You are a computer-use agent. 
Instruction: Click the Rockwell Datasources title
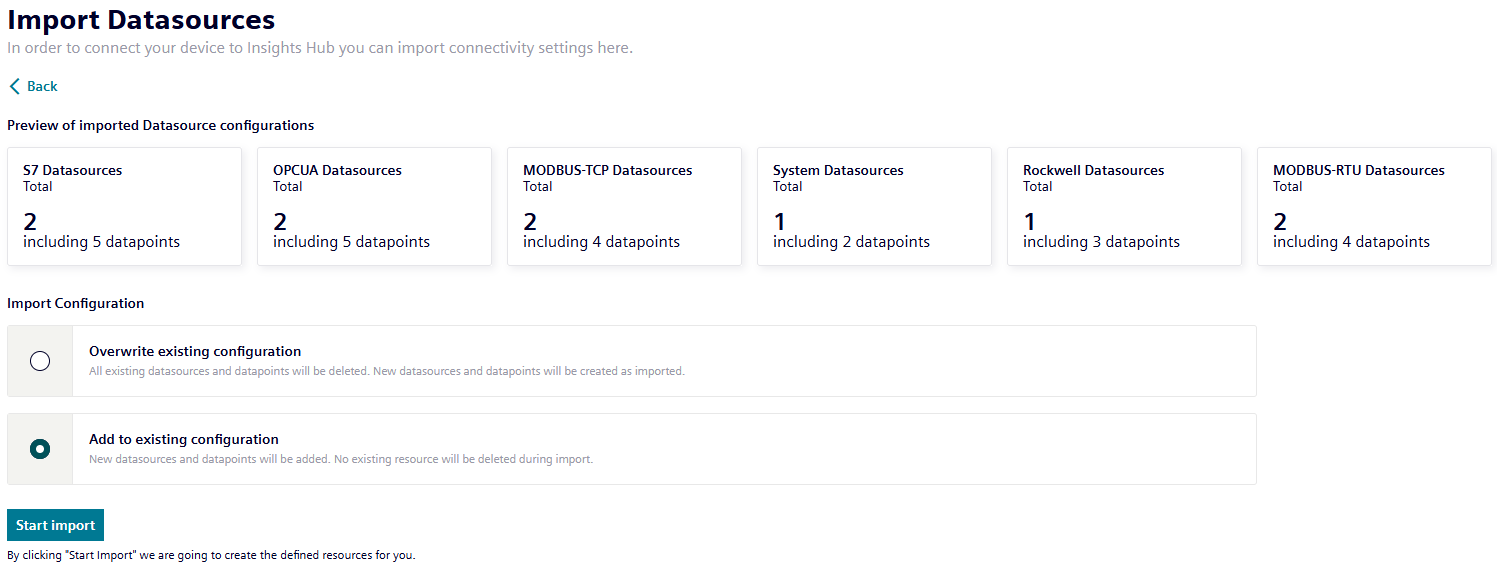point(1093,170)
